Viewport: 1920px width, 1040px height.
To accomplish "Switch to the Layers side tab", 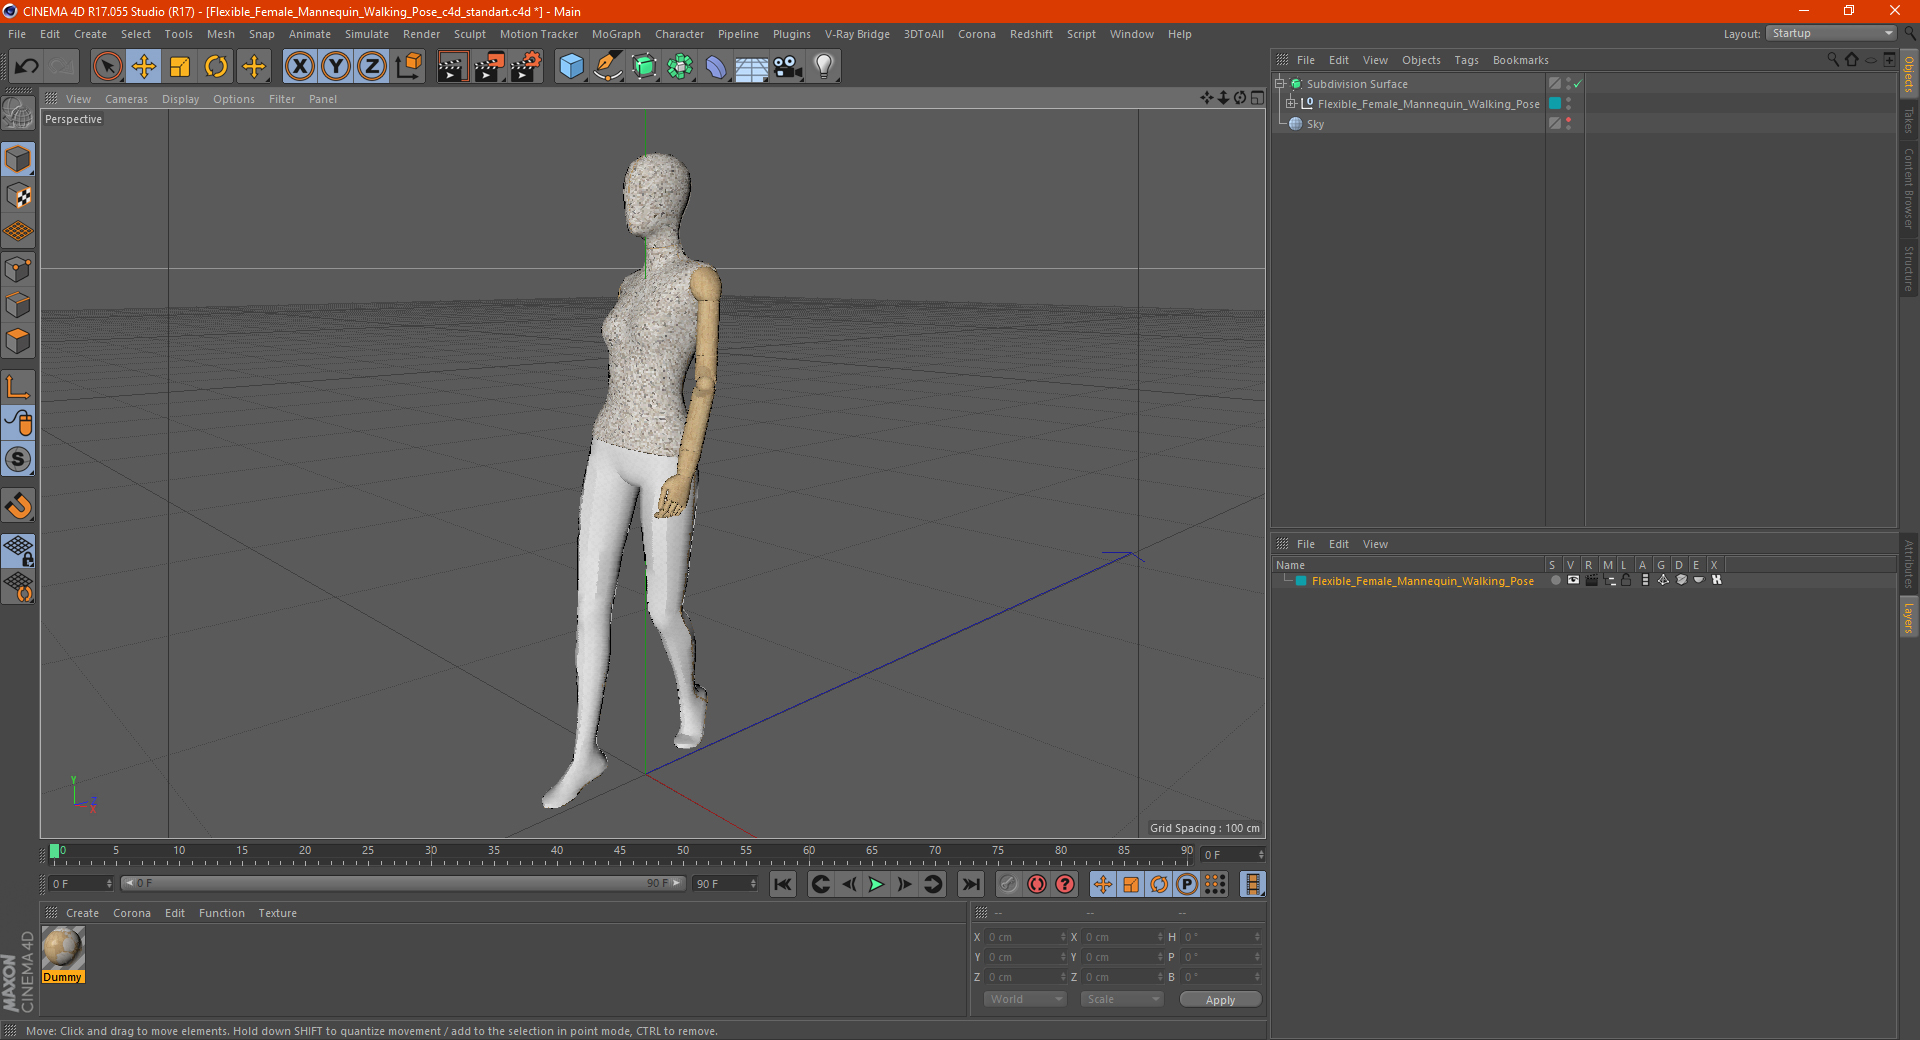I will [1909, 618].
